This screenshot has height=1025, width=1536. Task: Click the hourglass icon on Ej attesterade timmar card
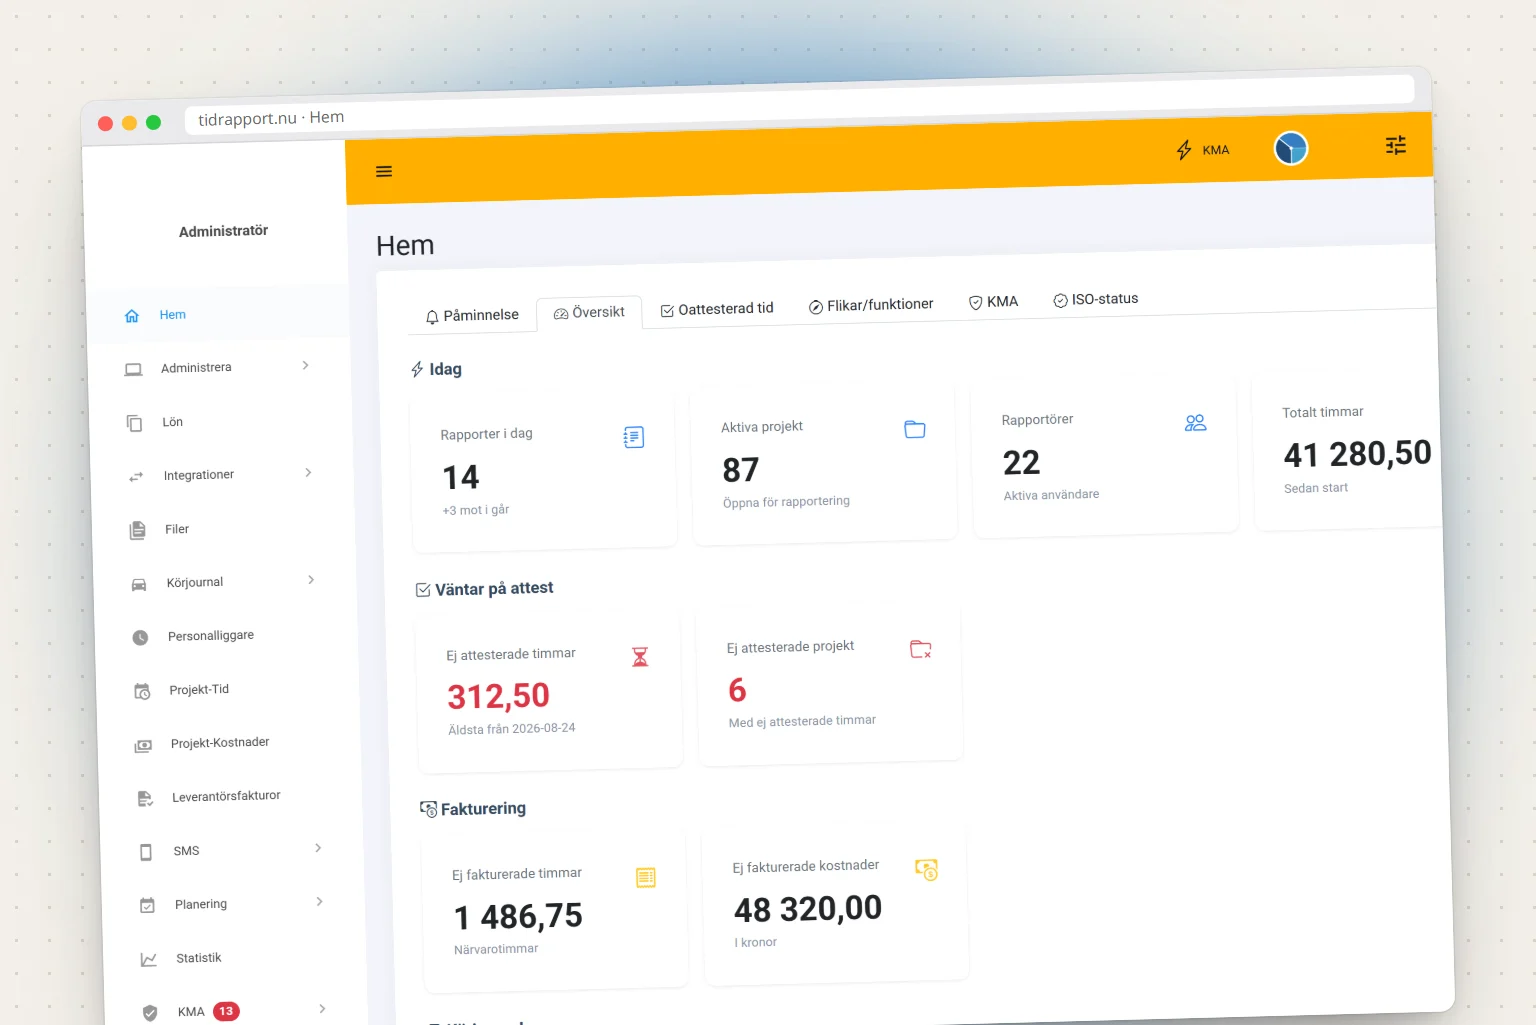640,656
